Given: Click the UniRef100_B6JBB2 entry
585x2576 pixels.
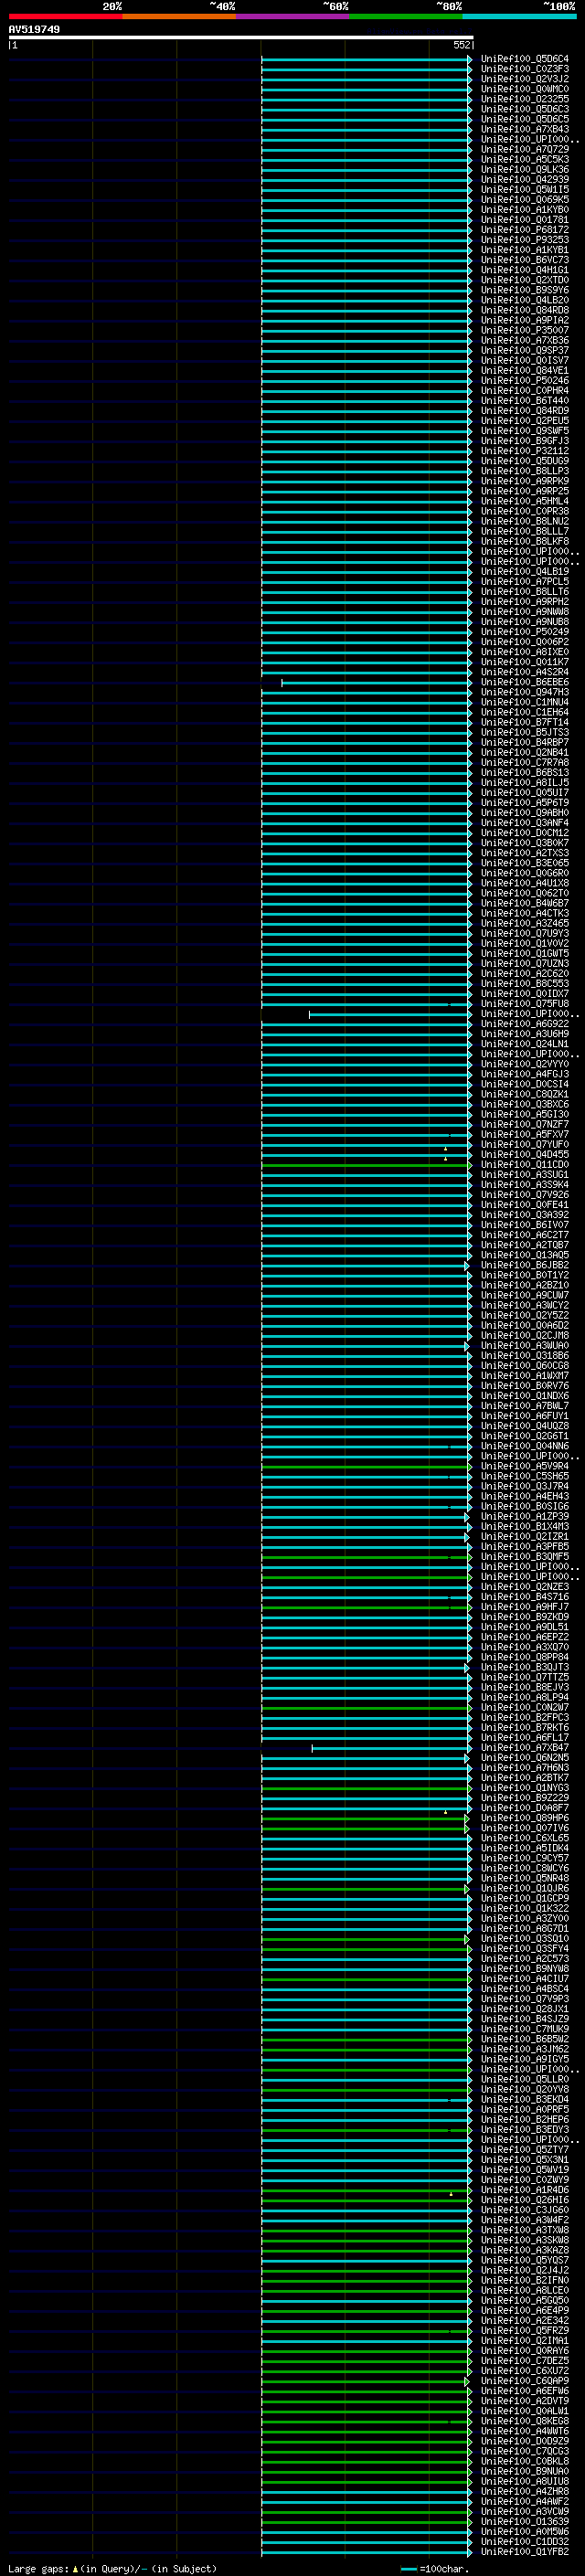Looking at the screenshot, I should pyautogui.click(x=524, y=1265).
